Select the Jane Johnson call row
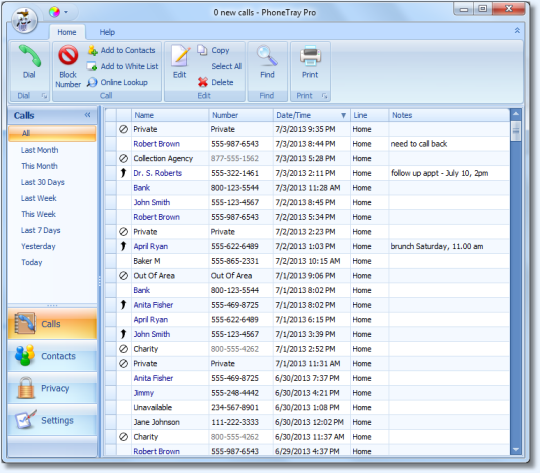The image size is (540, 473). click(x=307, y=422)
